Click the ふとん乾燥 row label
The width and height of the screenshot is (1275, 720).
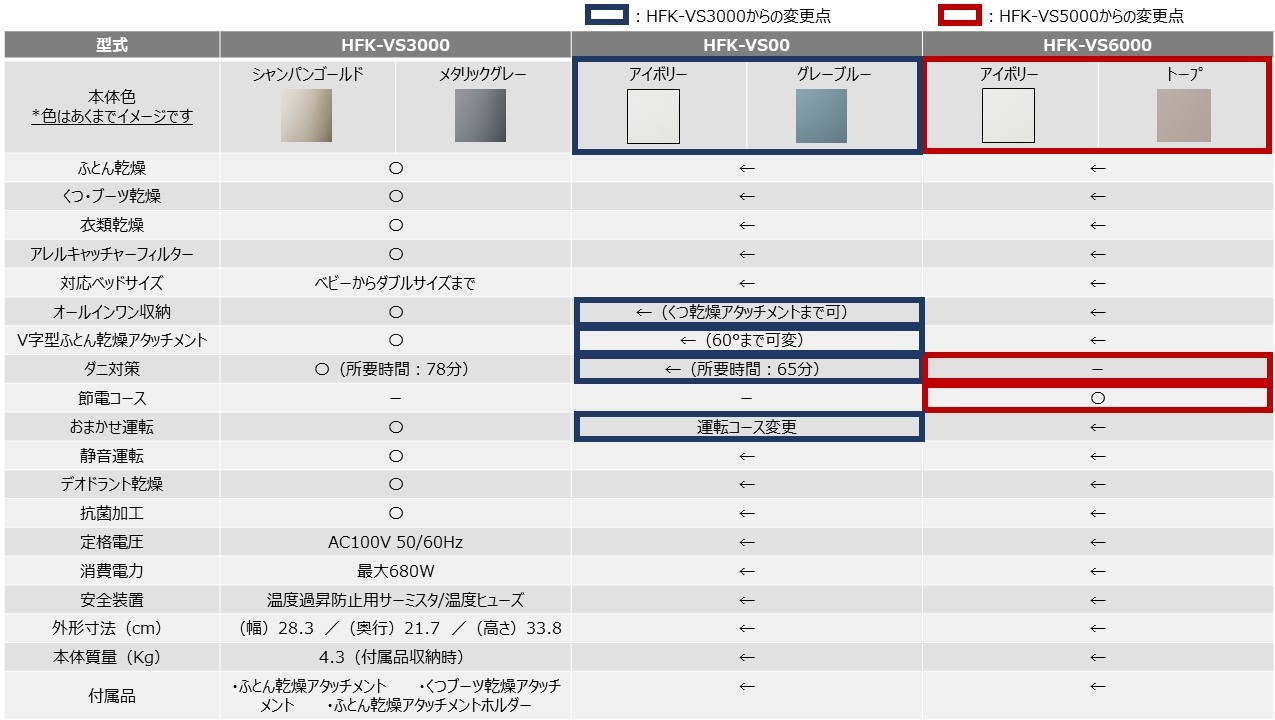click(x=112, y=168)
